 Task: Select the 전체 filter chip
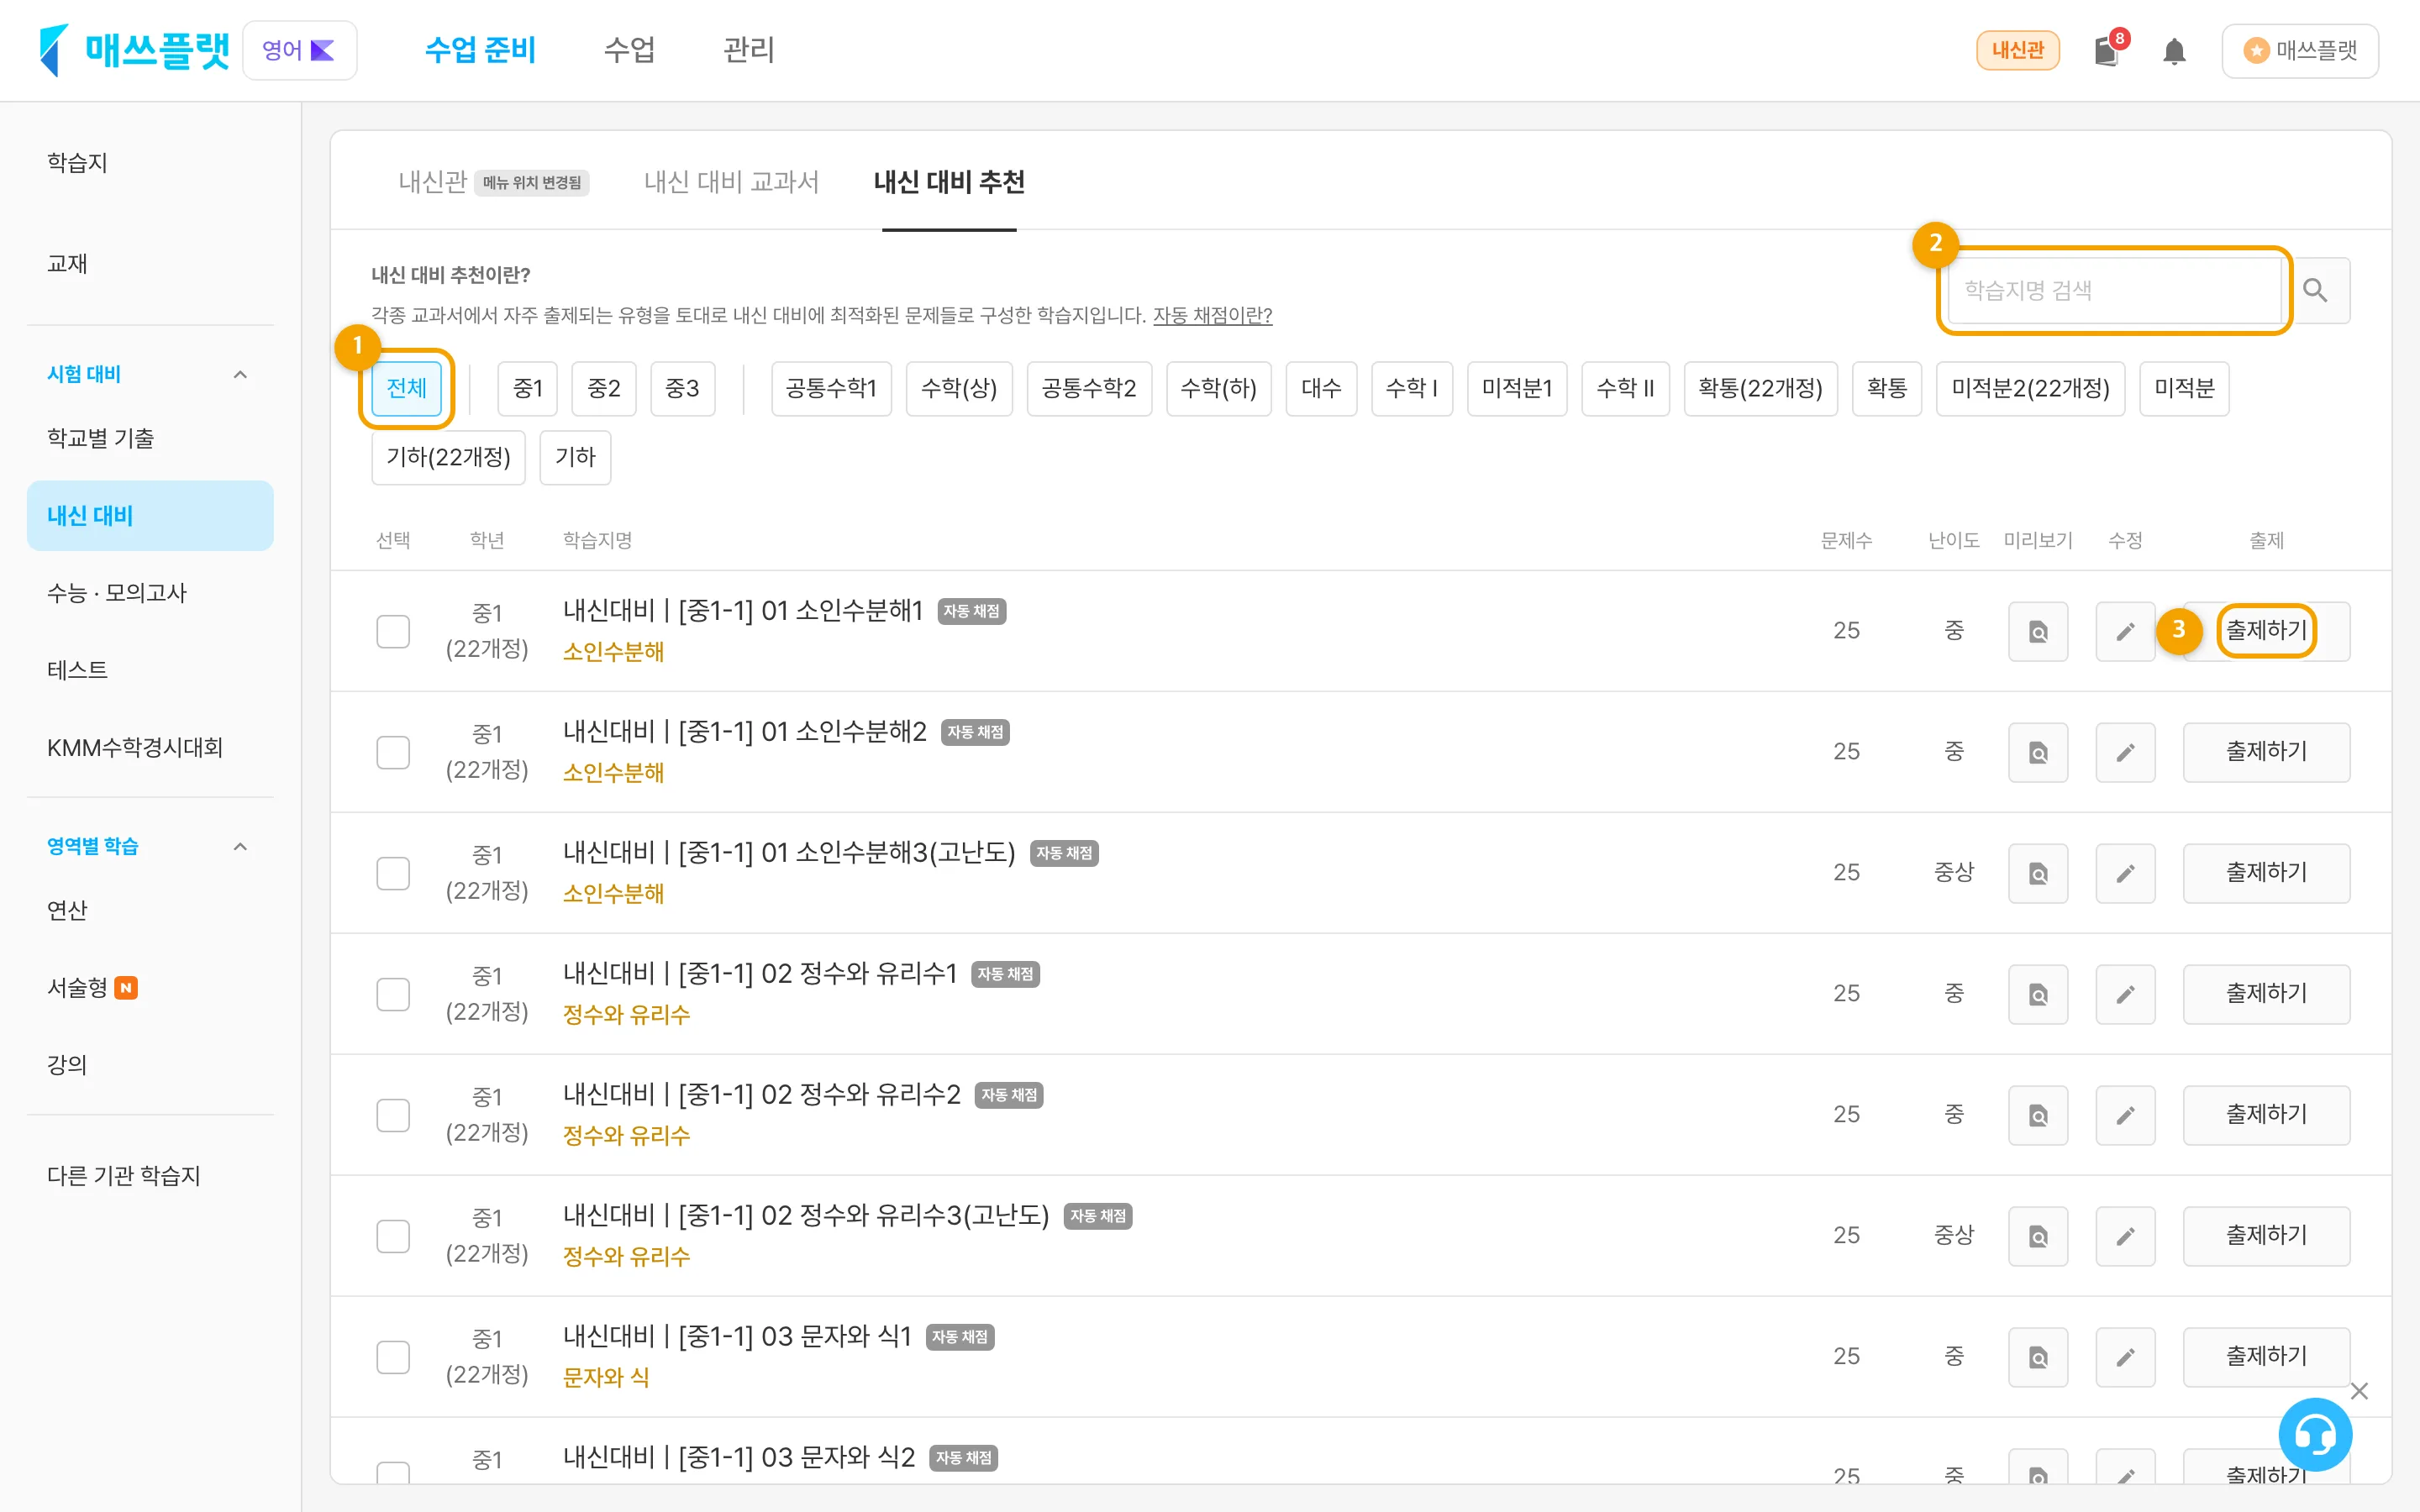point(406,388)
